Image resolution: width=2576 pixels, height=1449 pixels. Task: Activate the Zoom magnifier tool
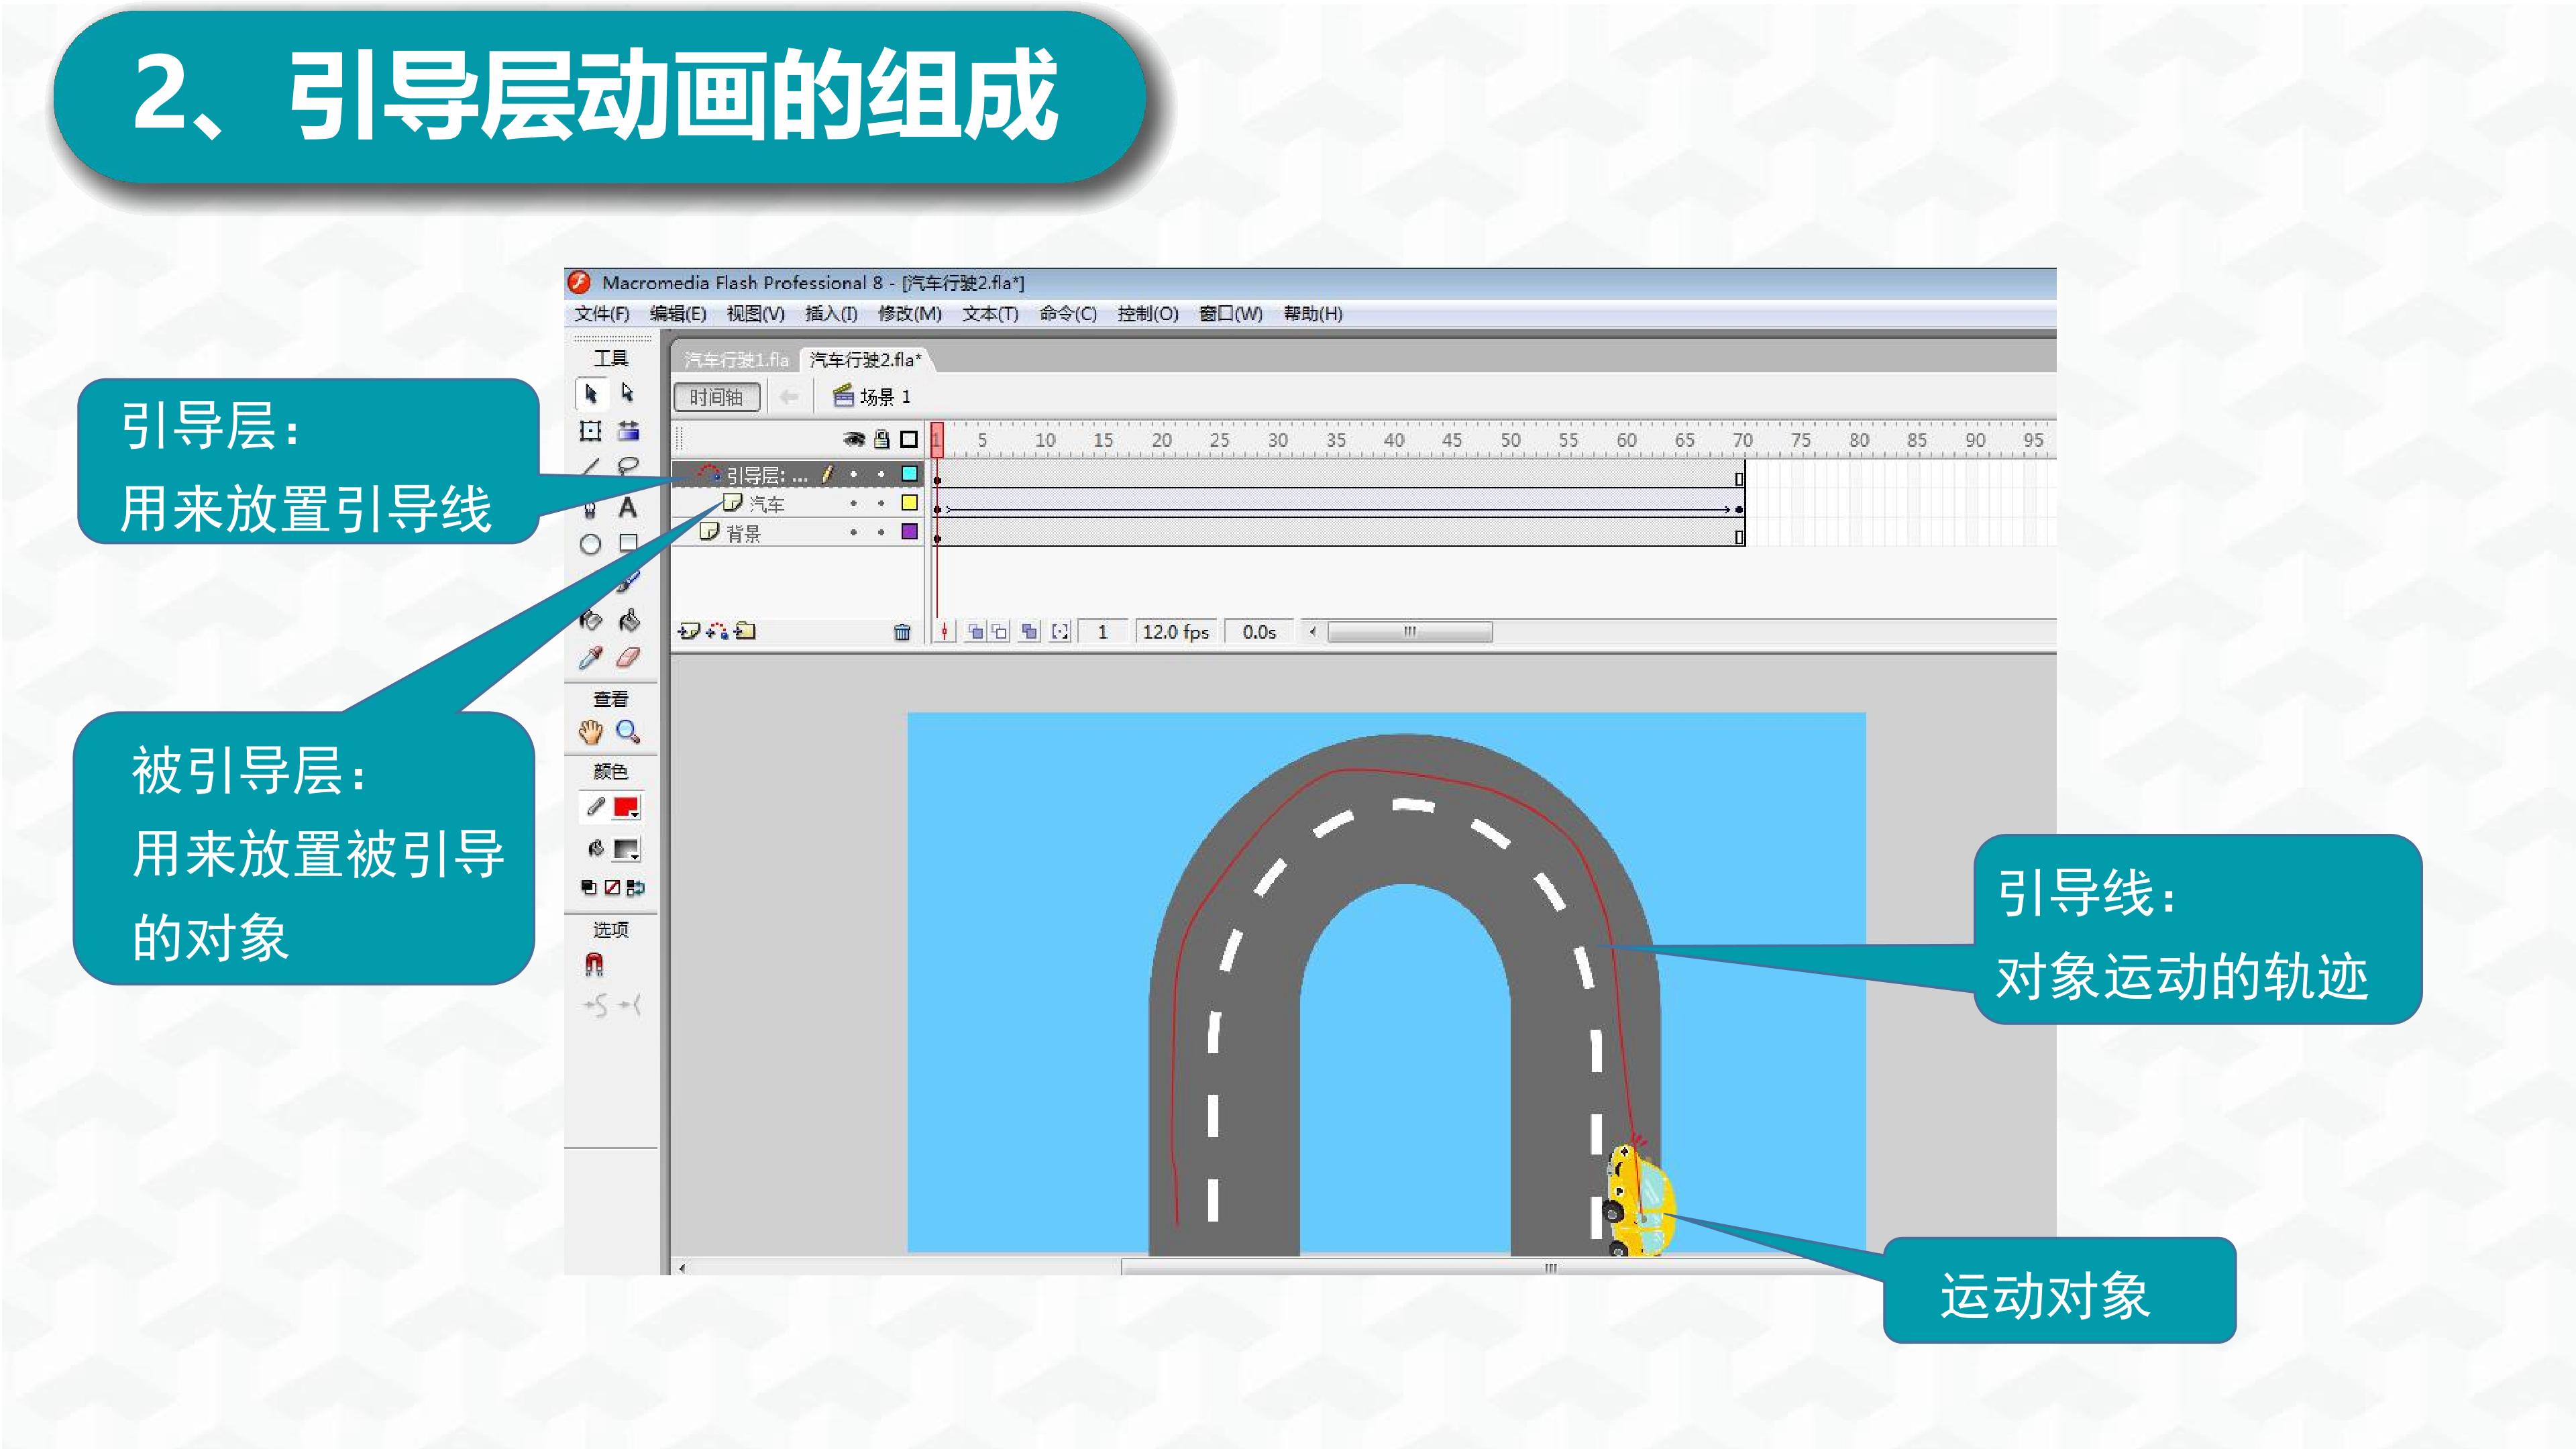[628, 732]
